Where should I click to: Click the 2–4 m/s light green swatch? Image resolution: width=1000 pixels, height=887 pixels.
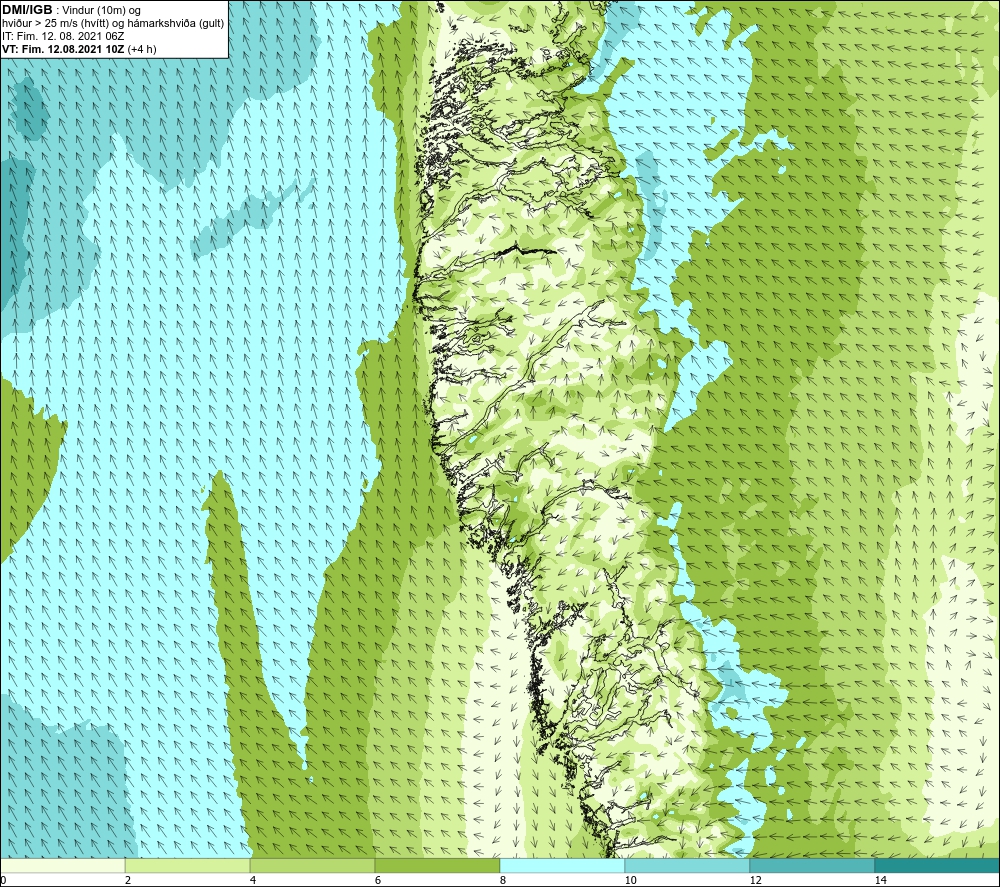(188, 866)
